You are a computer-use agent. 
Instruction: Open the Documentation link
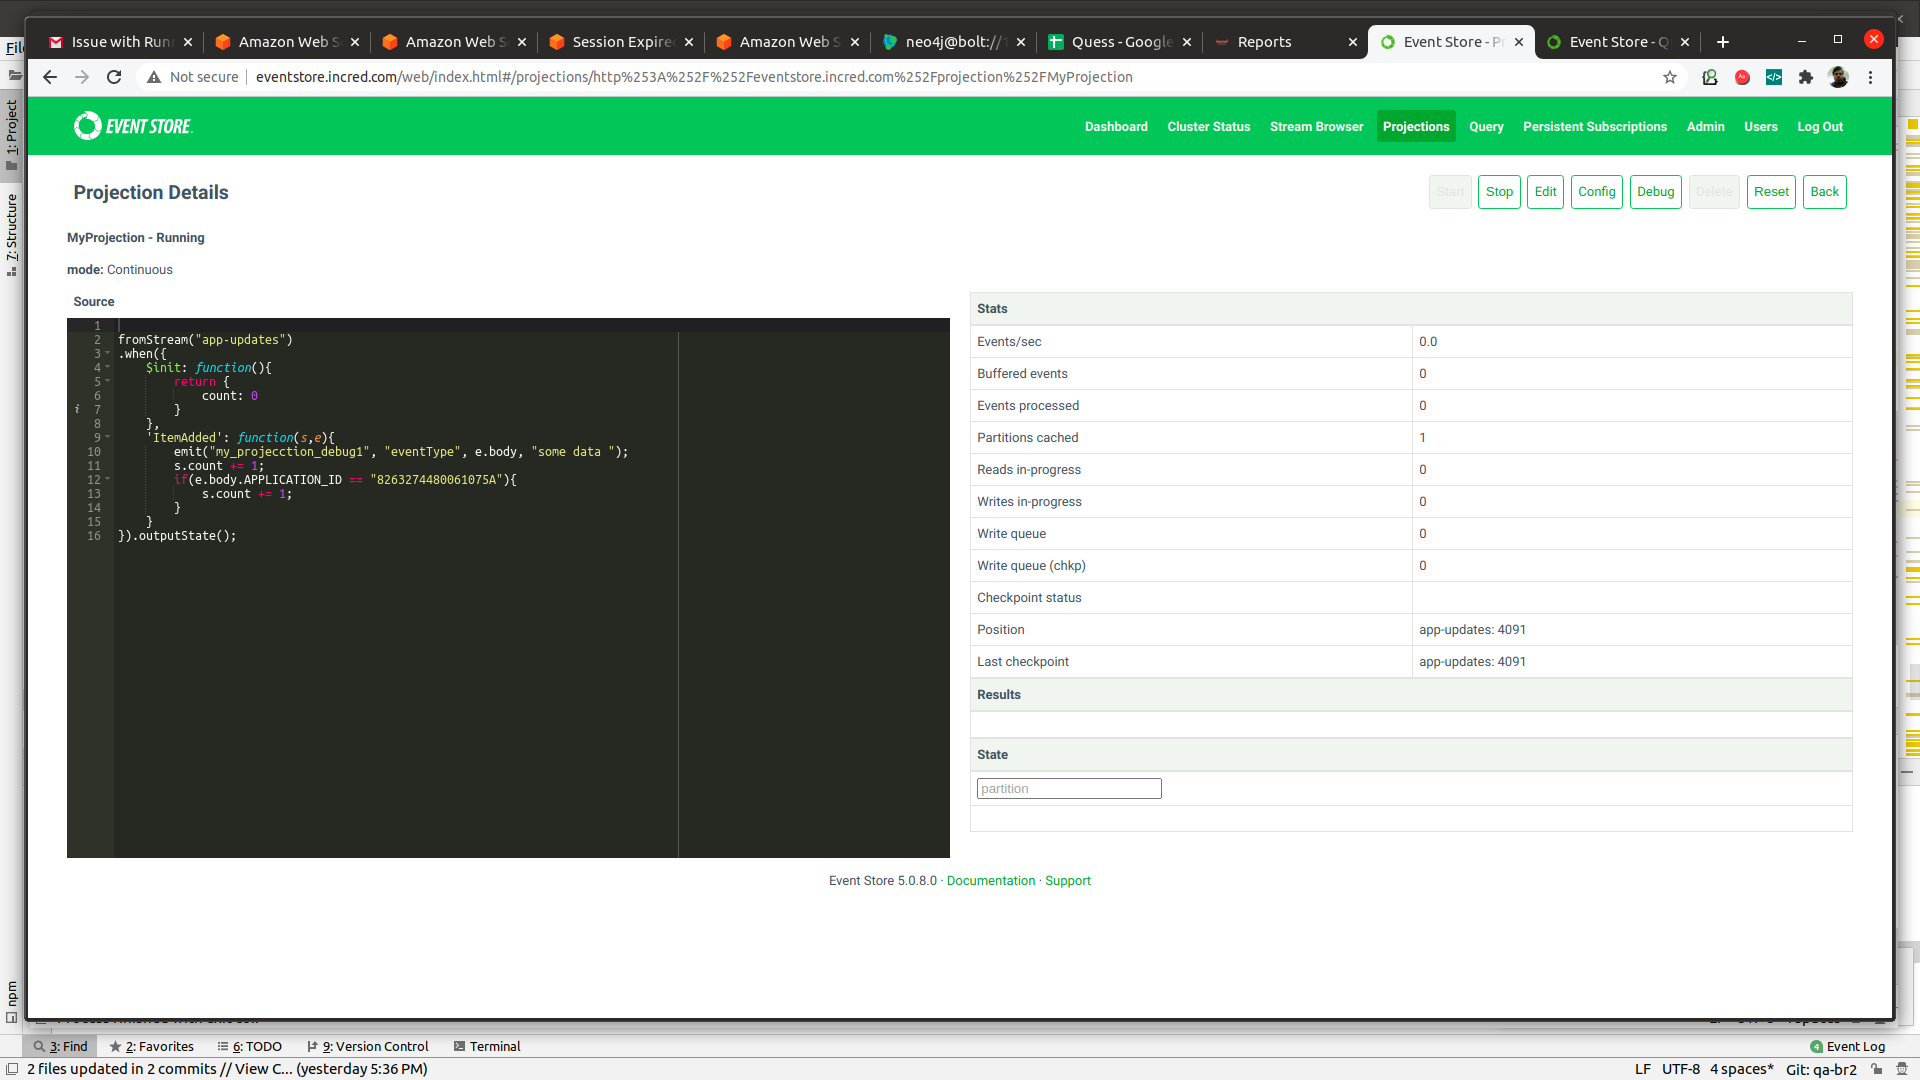point(990,881)
